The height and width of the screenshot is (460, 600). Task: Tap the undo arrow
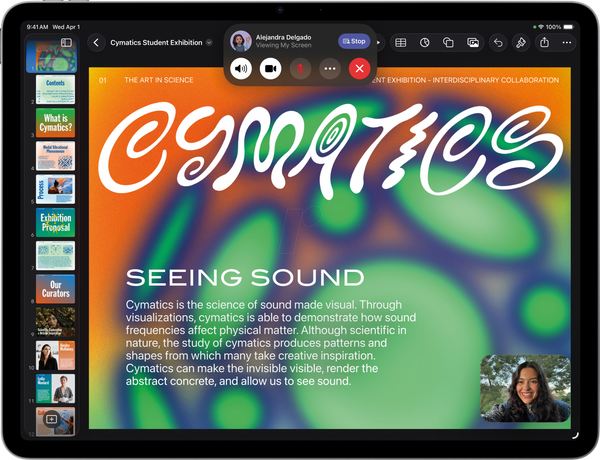498,42
